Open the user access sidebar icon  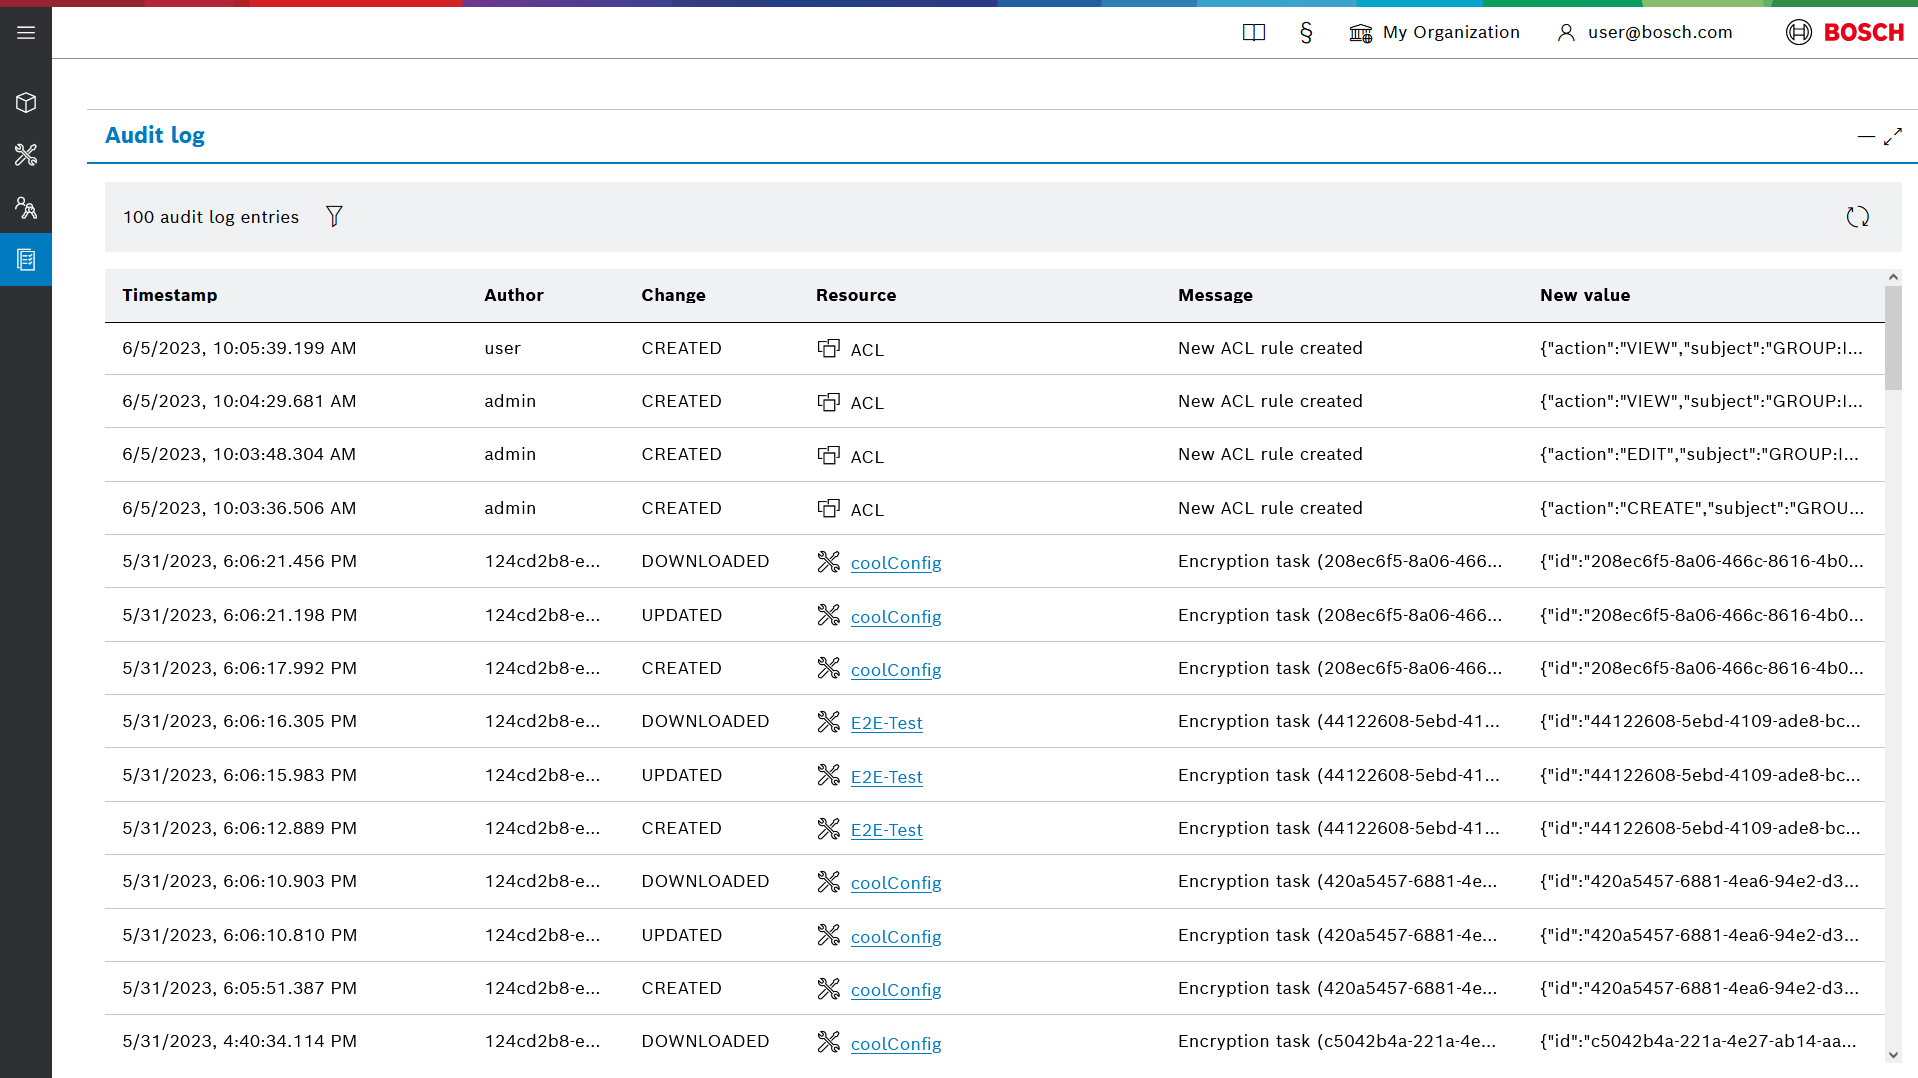pos(26,208)
